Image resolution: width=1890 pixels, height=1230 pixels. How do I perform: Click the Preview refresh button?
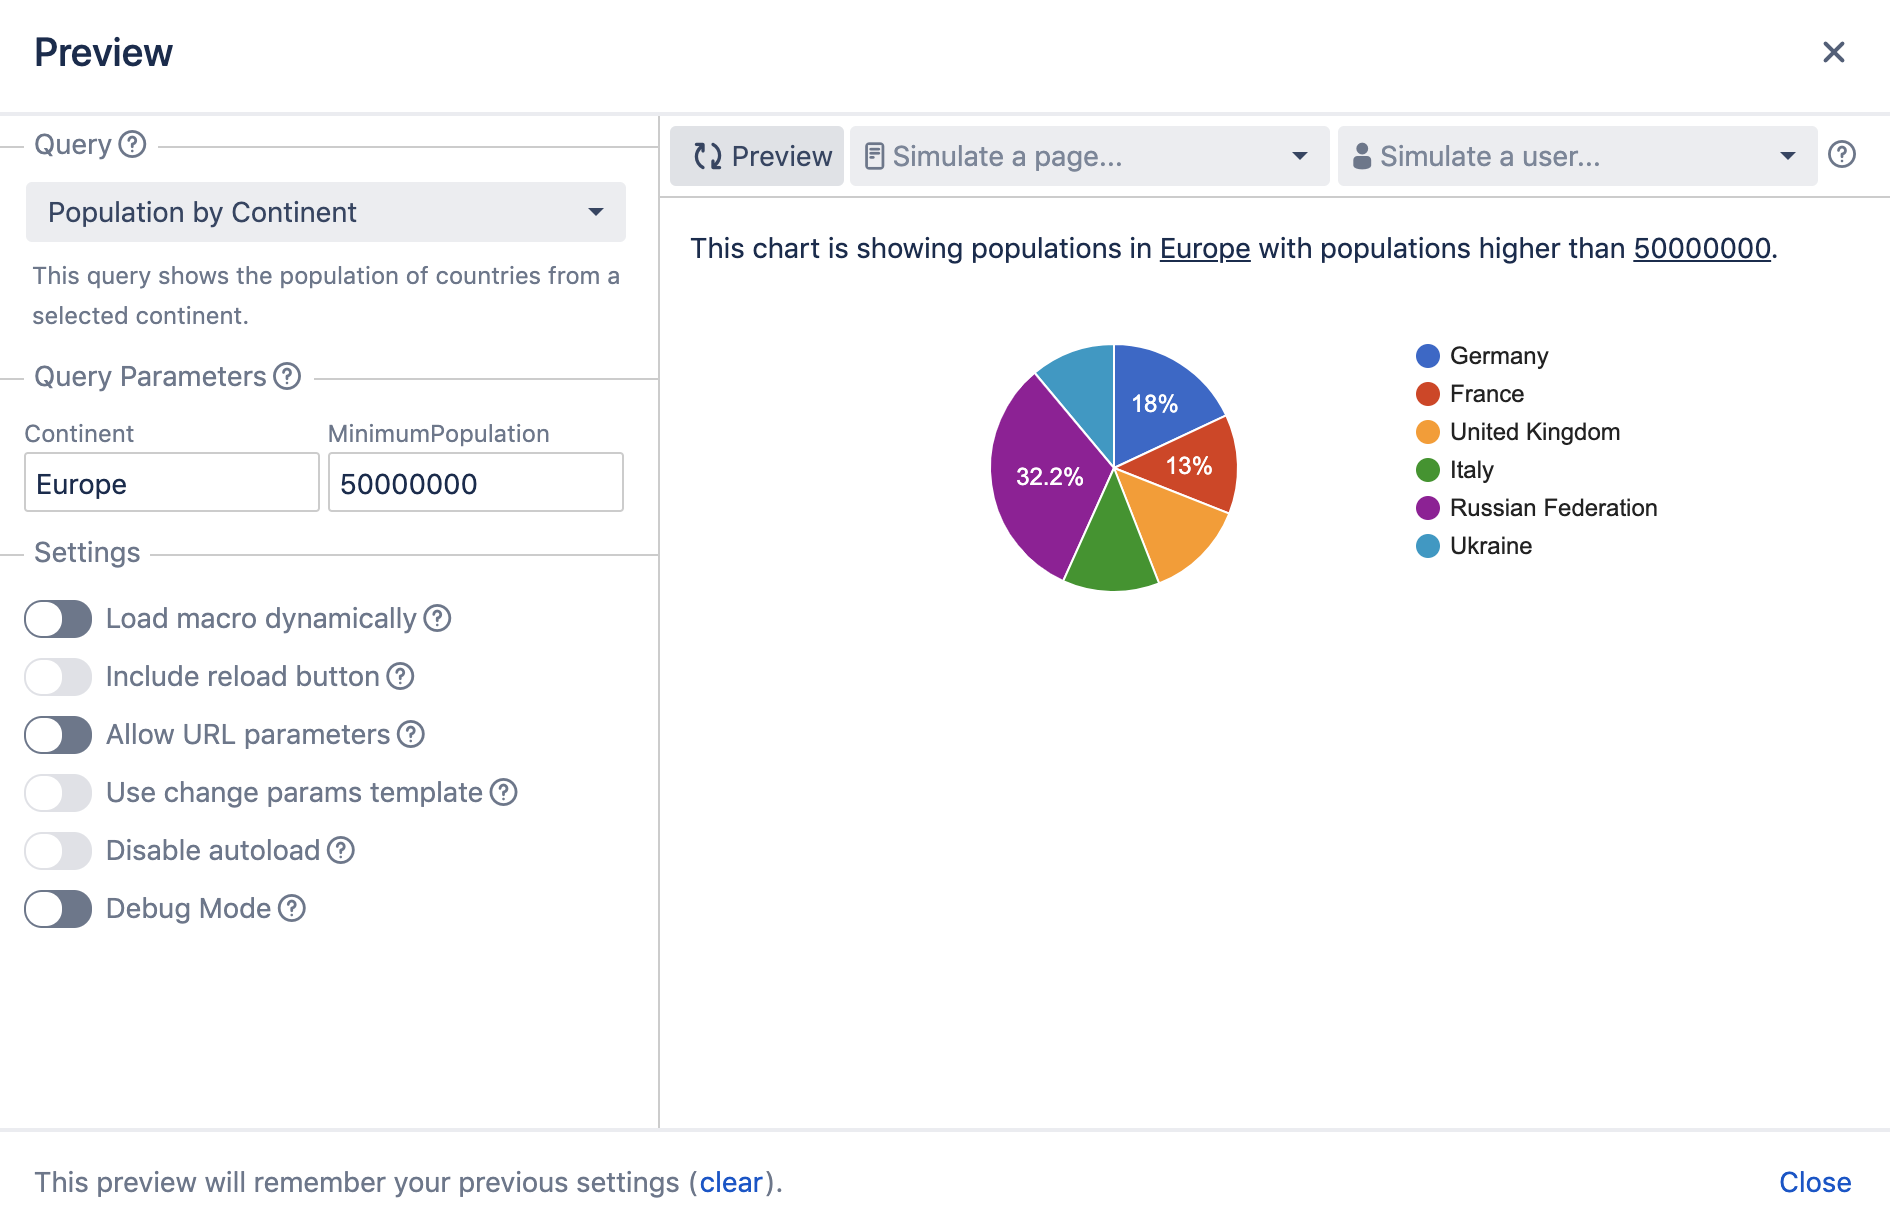(x=757, y=156)
